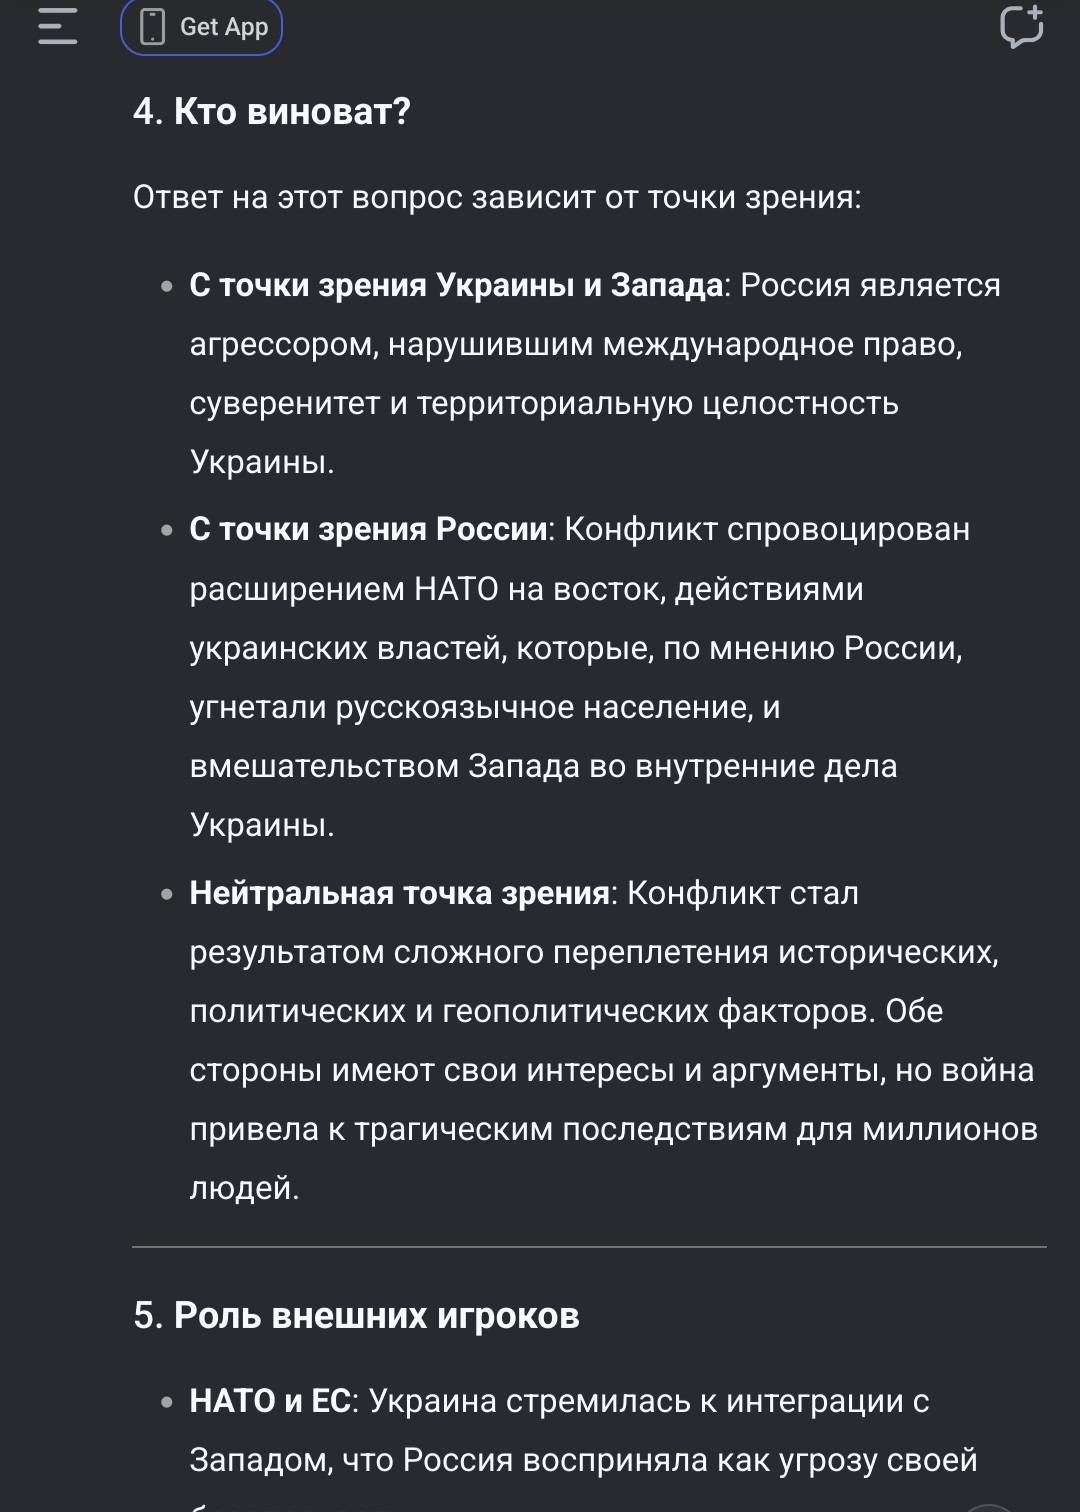
Task: Select the heading '4. Кто виноват?'
Action: coord(272,111)
